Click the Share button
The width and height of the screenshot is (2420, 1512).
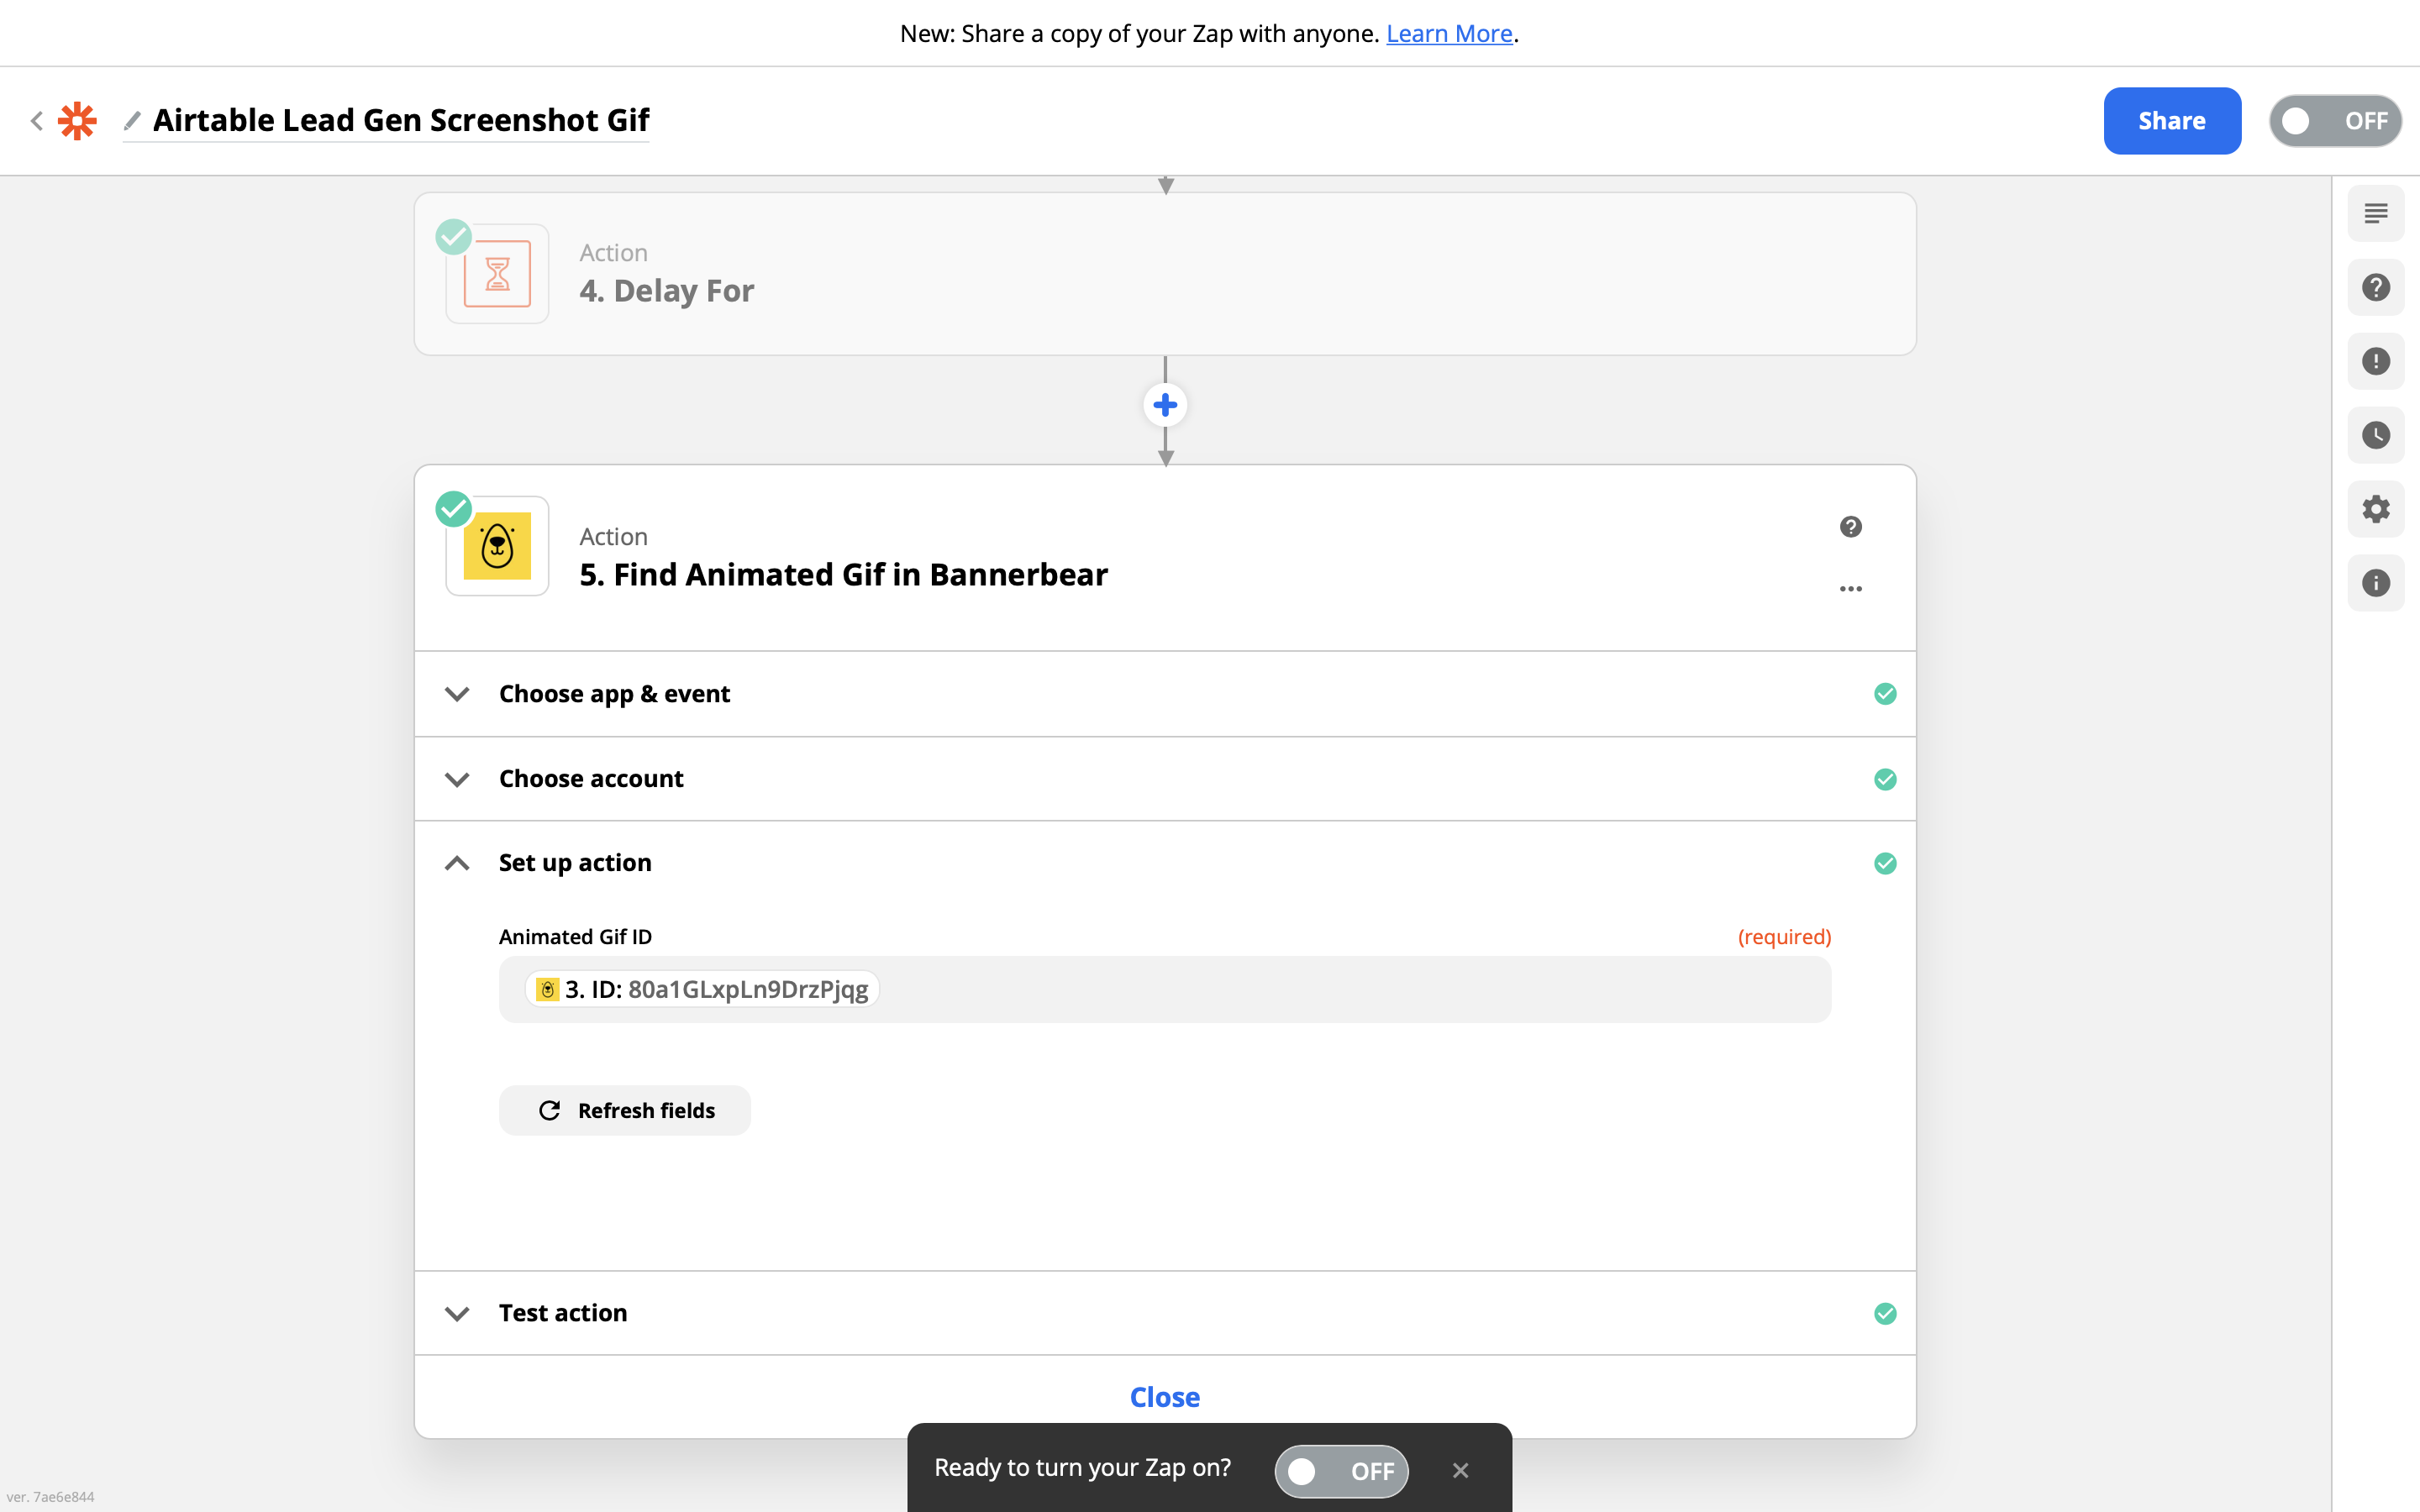coord(2171,121)
